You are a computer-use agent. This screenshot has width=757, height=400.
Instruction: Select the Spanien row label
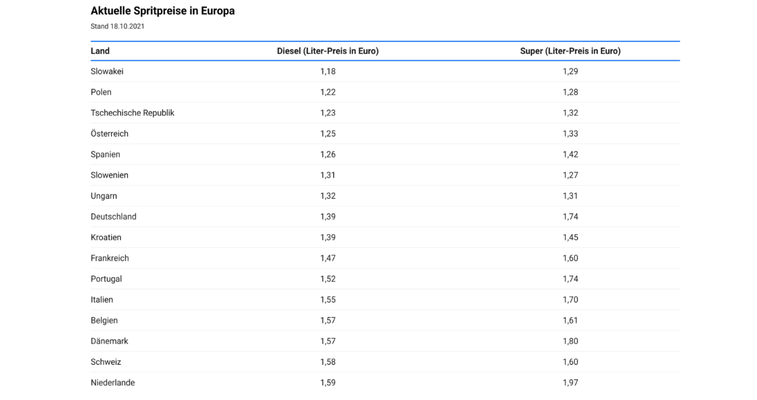(105, 154)
